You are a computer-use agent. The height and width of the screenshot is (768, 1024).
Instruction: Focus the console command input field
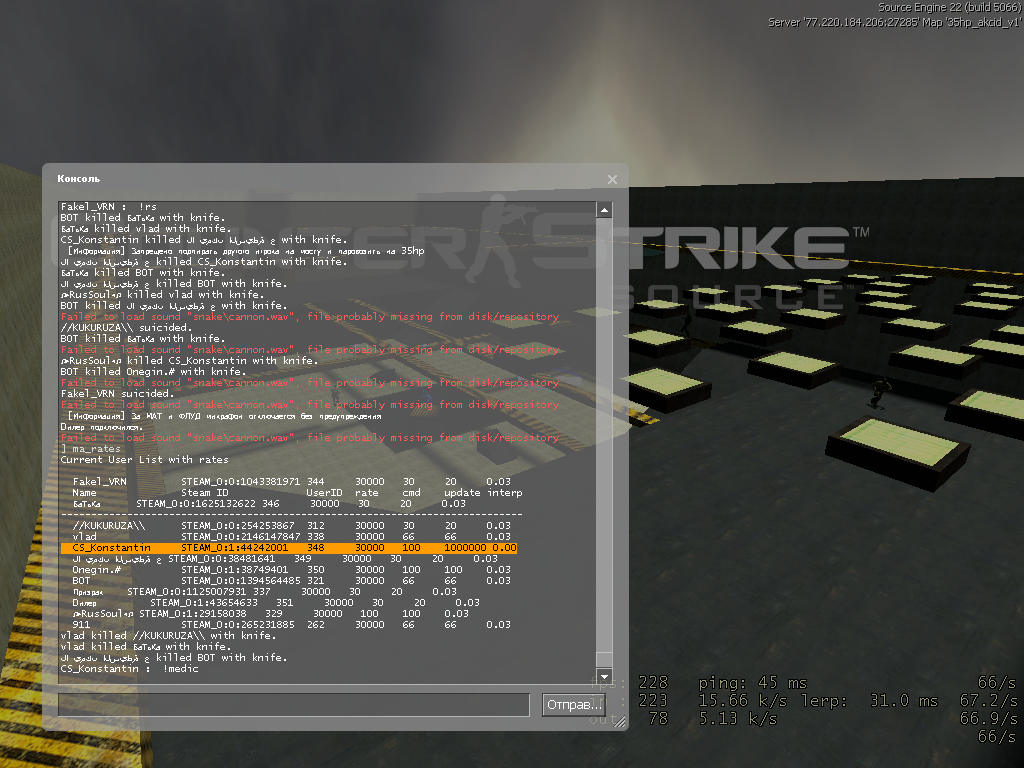pos(294,705)
